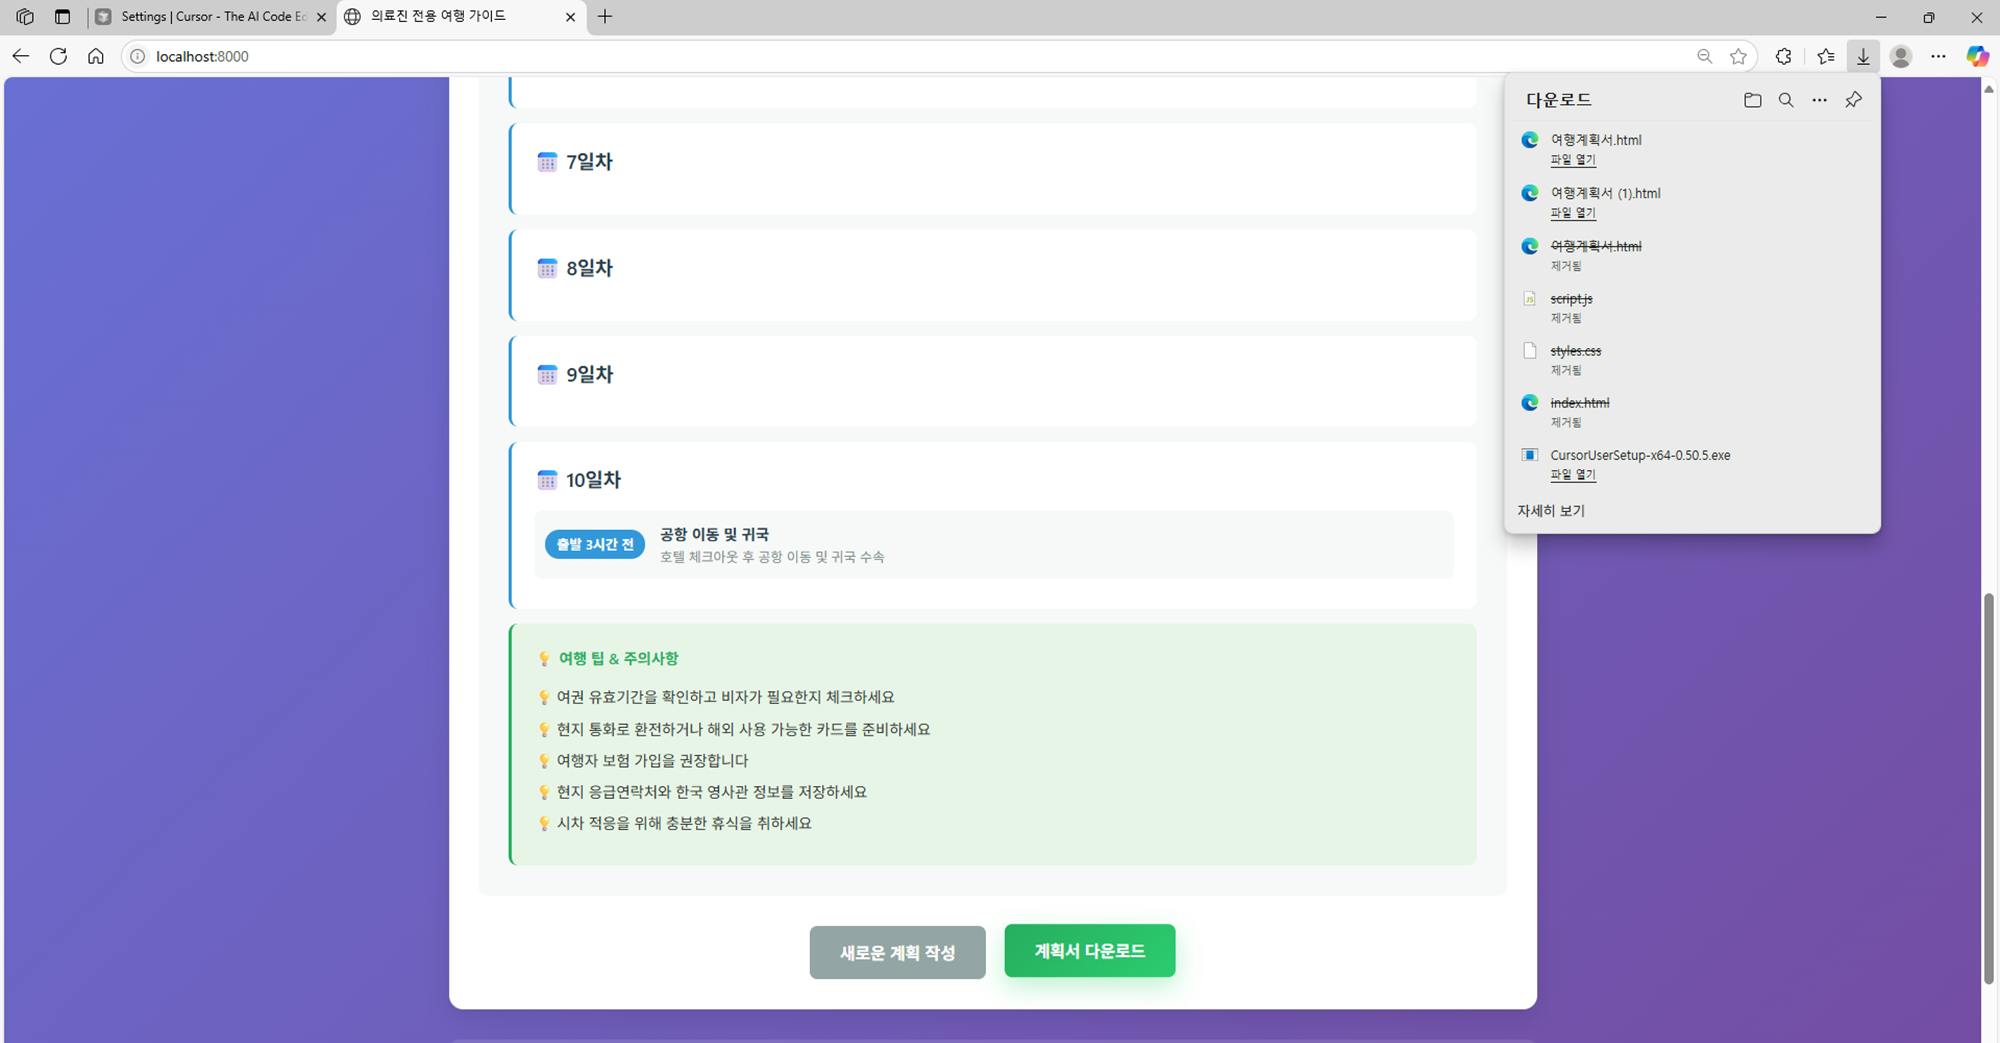Click the 출발 3시간 전 badge
The width and height of the screenshot is (2000, 1043).
pyautogui.click(x=594, y=544)
